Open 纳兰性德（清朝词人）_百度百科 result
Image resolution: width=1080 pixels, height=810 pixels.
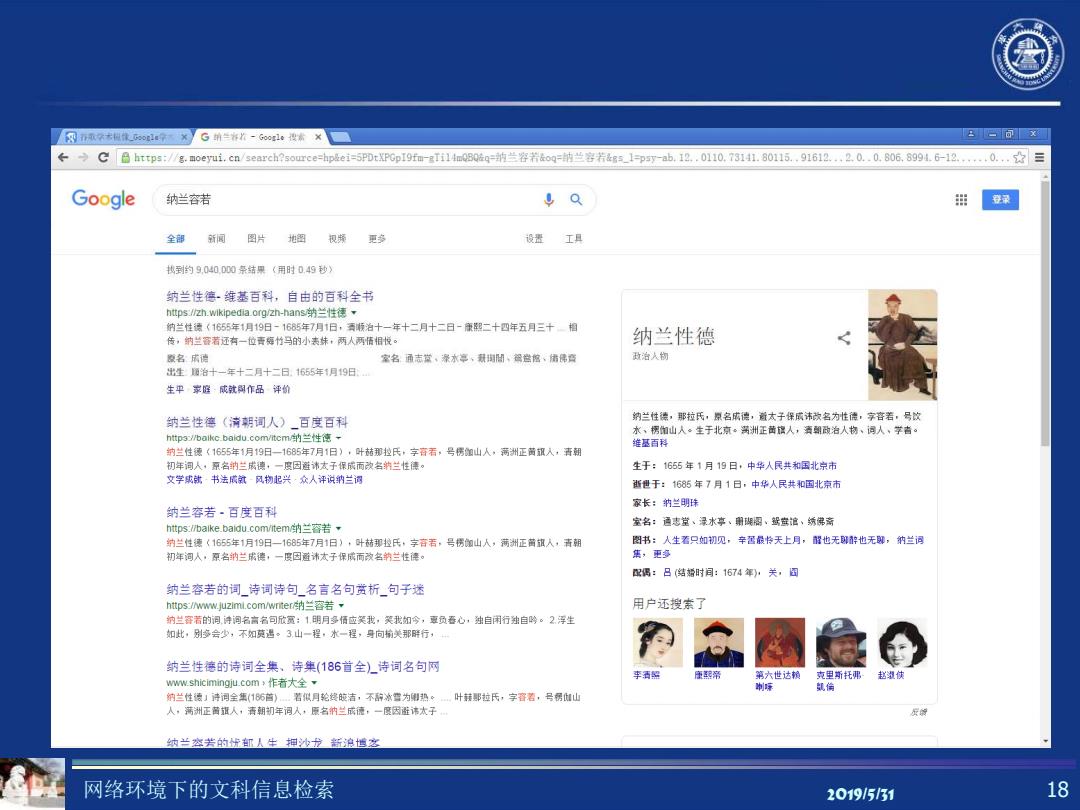(257, 422)
